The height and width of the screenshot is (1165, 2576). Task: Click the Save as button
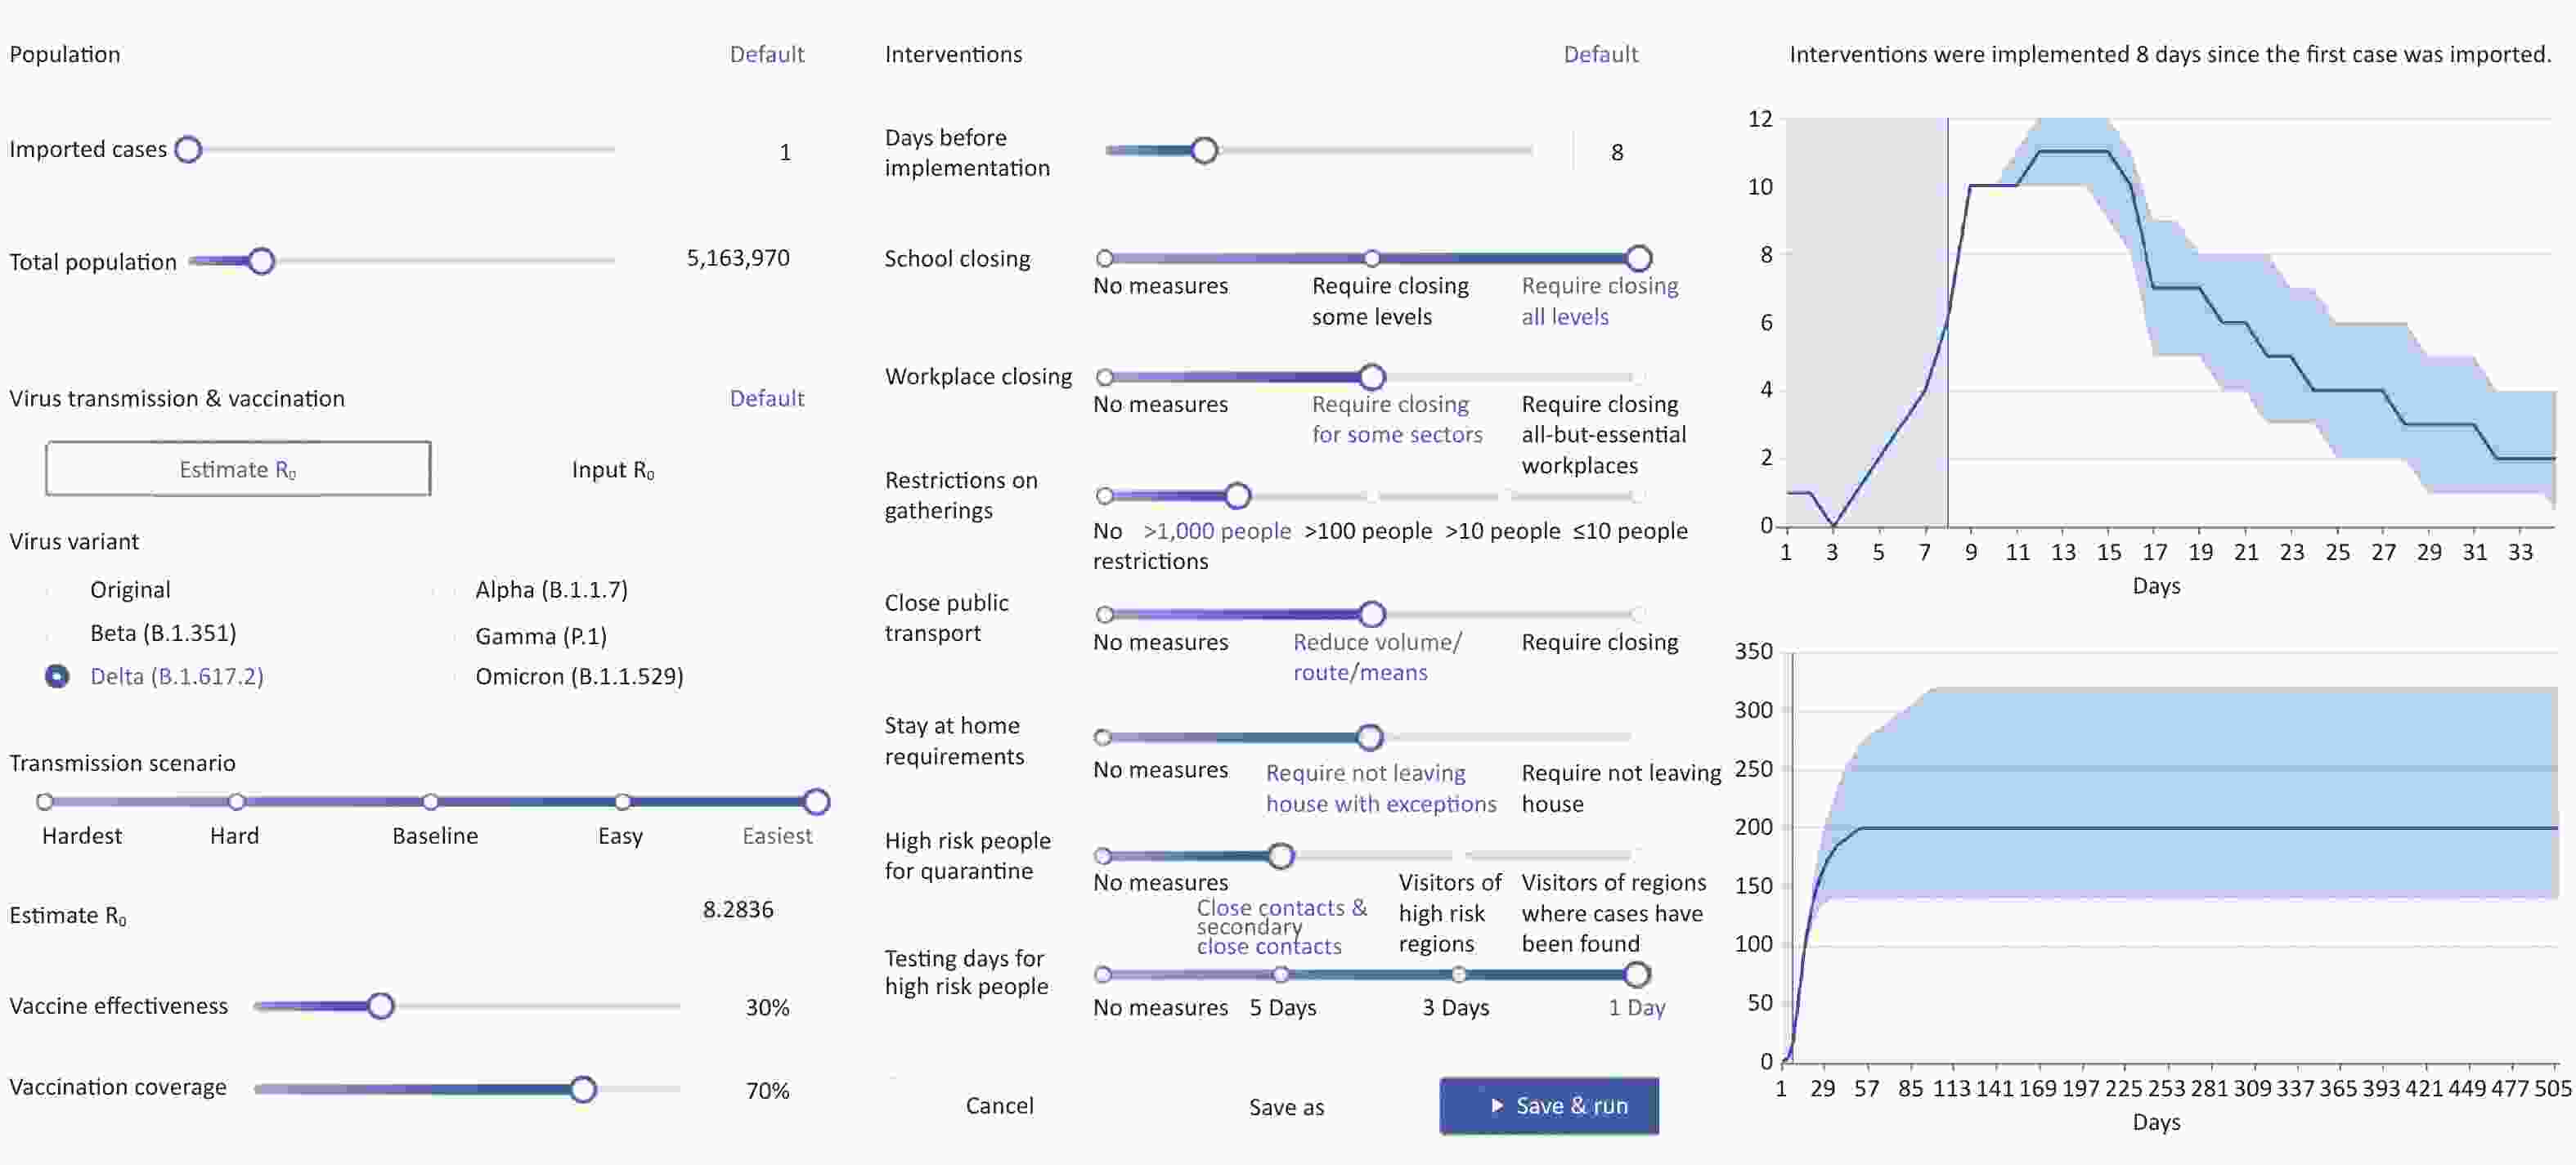tap(1286, 1107)
